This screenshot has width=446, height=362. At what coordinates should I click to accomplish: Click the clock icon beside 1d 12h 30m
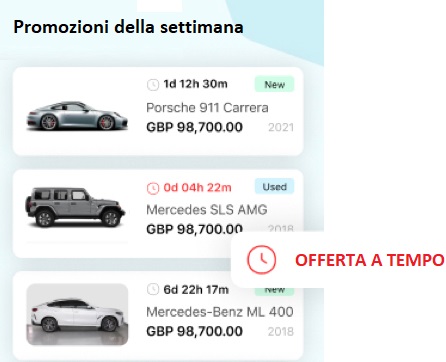click(x=153, y=84)
